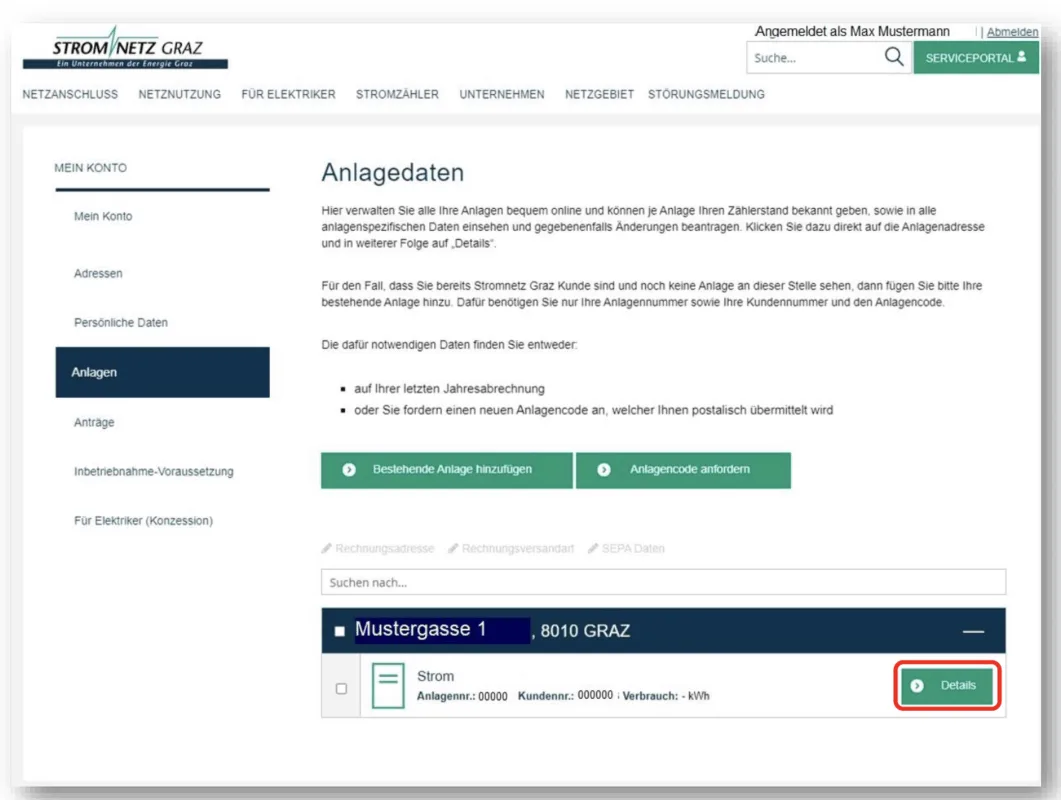The width and height of the screenshot is (1061, 800).
Task: Click the Kundennr.: 000000 text
Action: coord(565,696)
